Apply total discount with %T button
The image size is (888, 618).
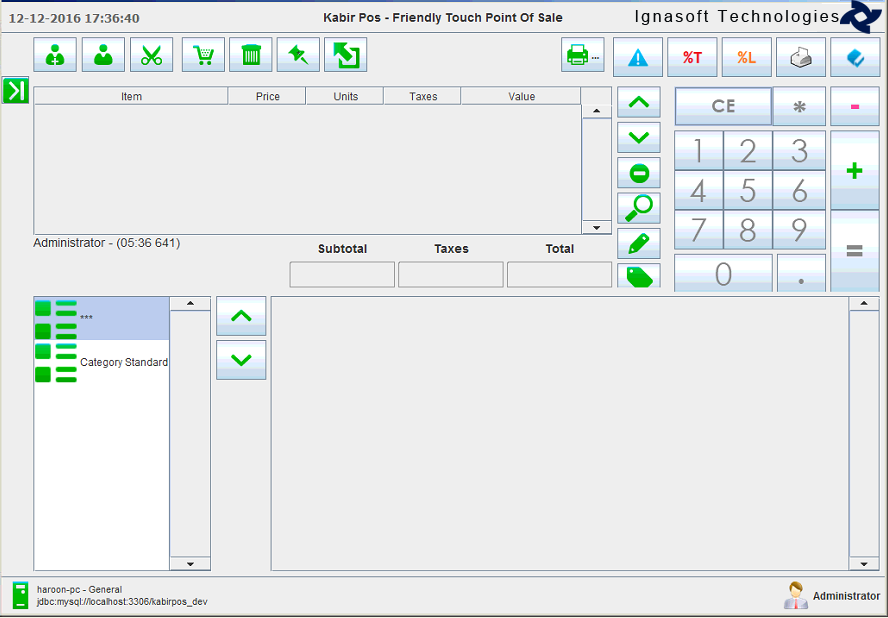[692, 57]
